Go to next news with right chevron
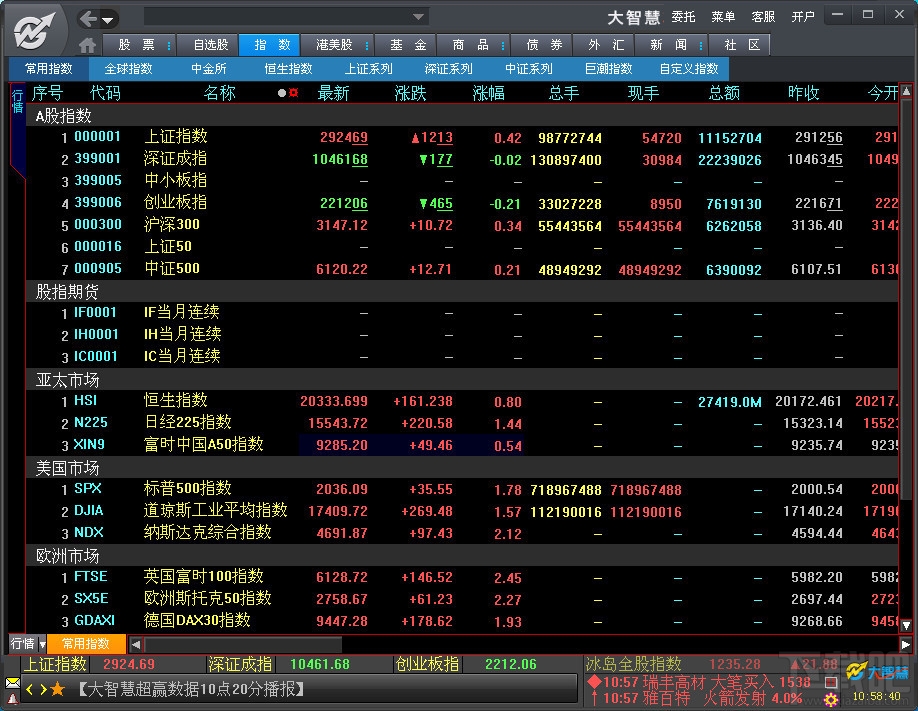The height and width of the screenshot is (711, 918). click(x=43, y=689)
